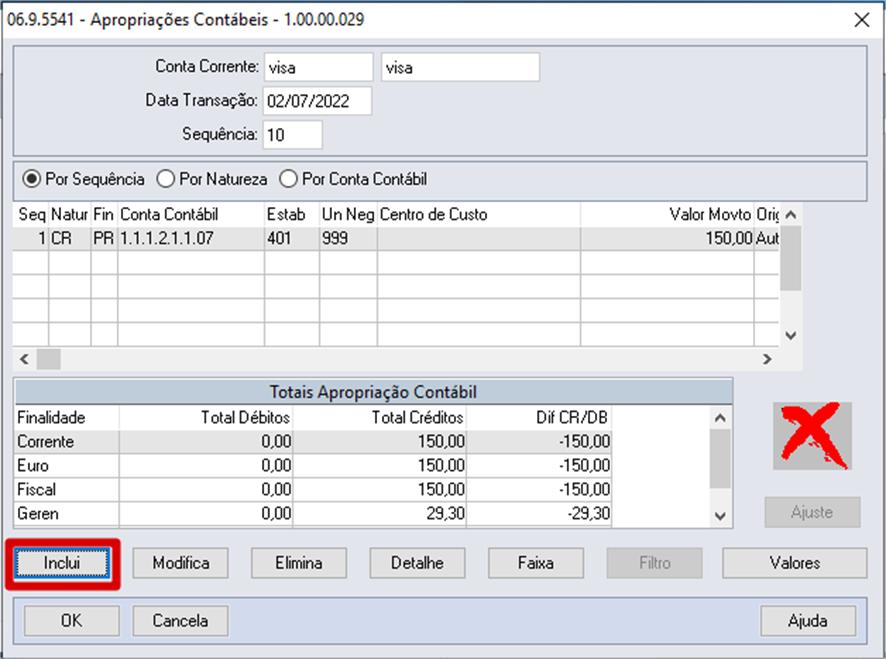Screen dimensions: 886x659
Task: Click the totals table scroll up arrow
Action: [x=720, y=418]
